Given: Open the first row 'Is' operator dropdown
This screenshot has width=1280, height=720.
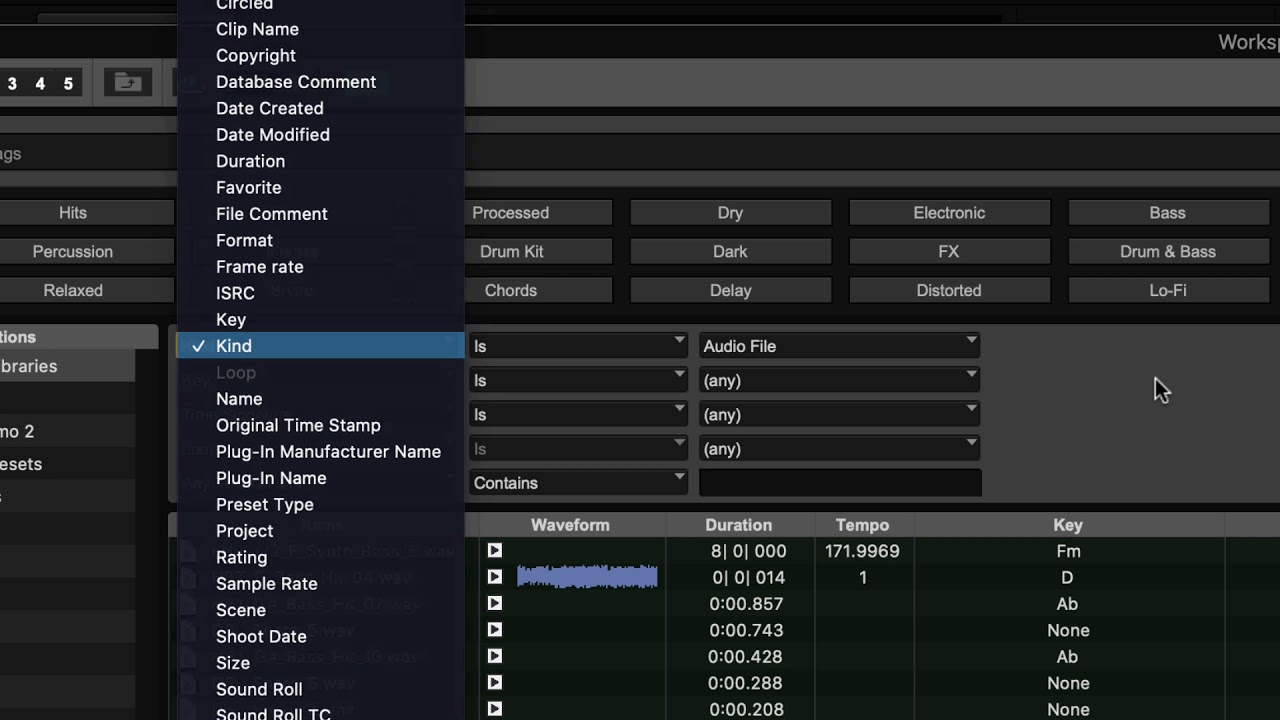Looking at the screenshot, I should point(578,346).
